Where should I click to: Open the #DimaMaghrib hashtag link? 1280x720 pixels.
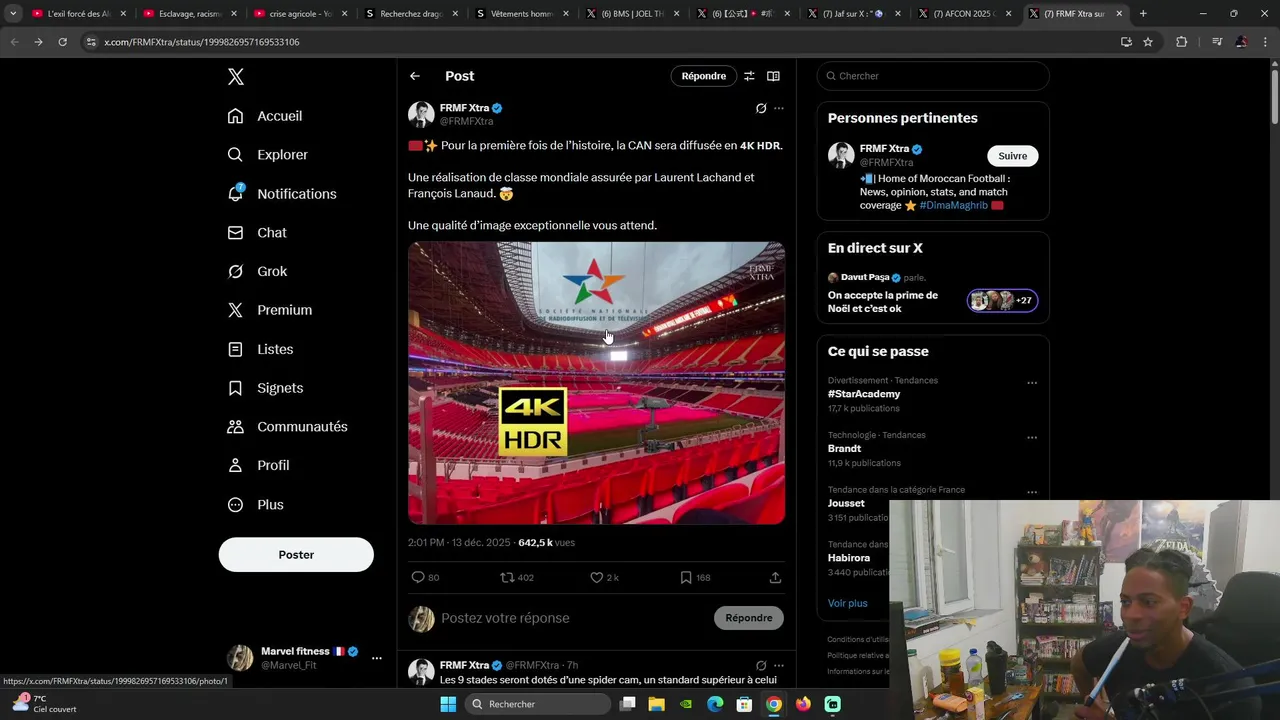953,205
